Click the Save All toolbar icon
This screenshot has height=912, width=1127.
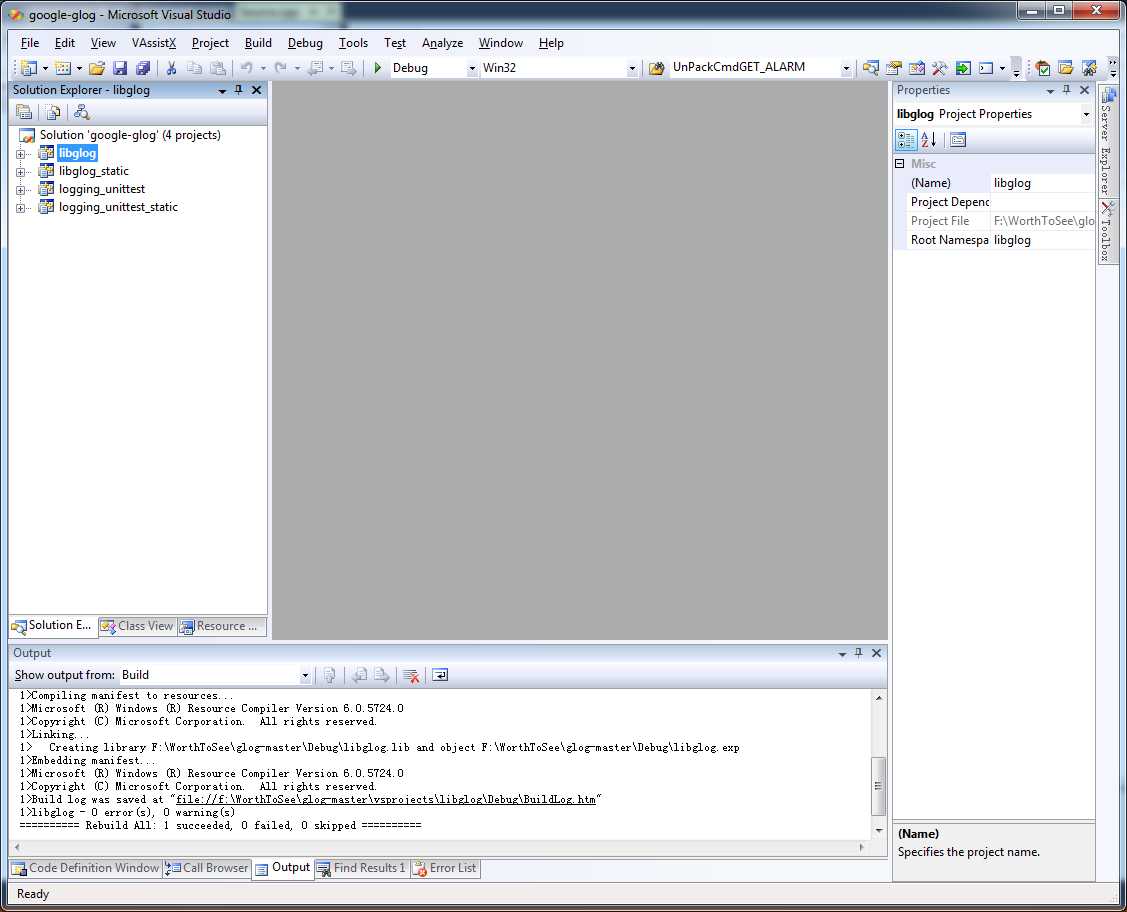(143, 68)
